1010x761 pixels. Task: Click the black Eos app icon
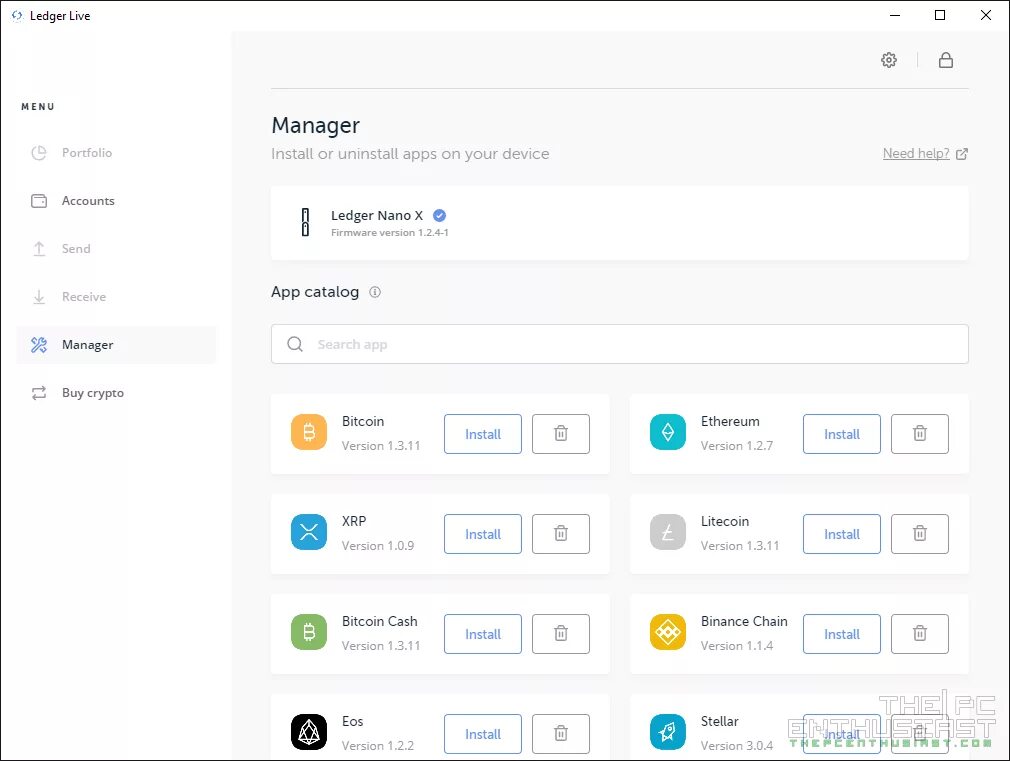[x=309, y=732]
